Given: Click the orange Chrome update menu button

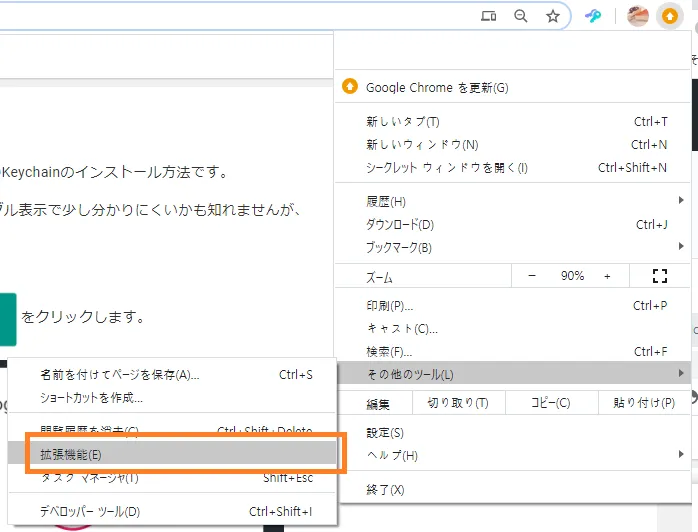Looking at the screenshot, I should 670,16.
